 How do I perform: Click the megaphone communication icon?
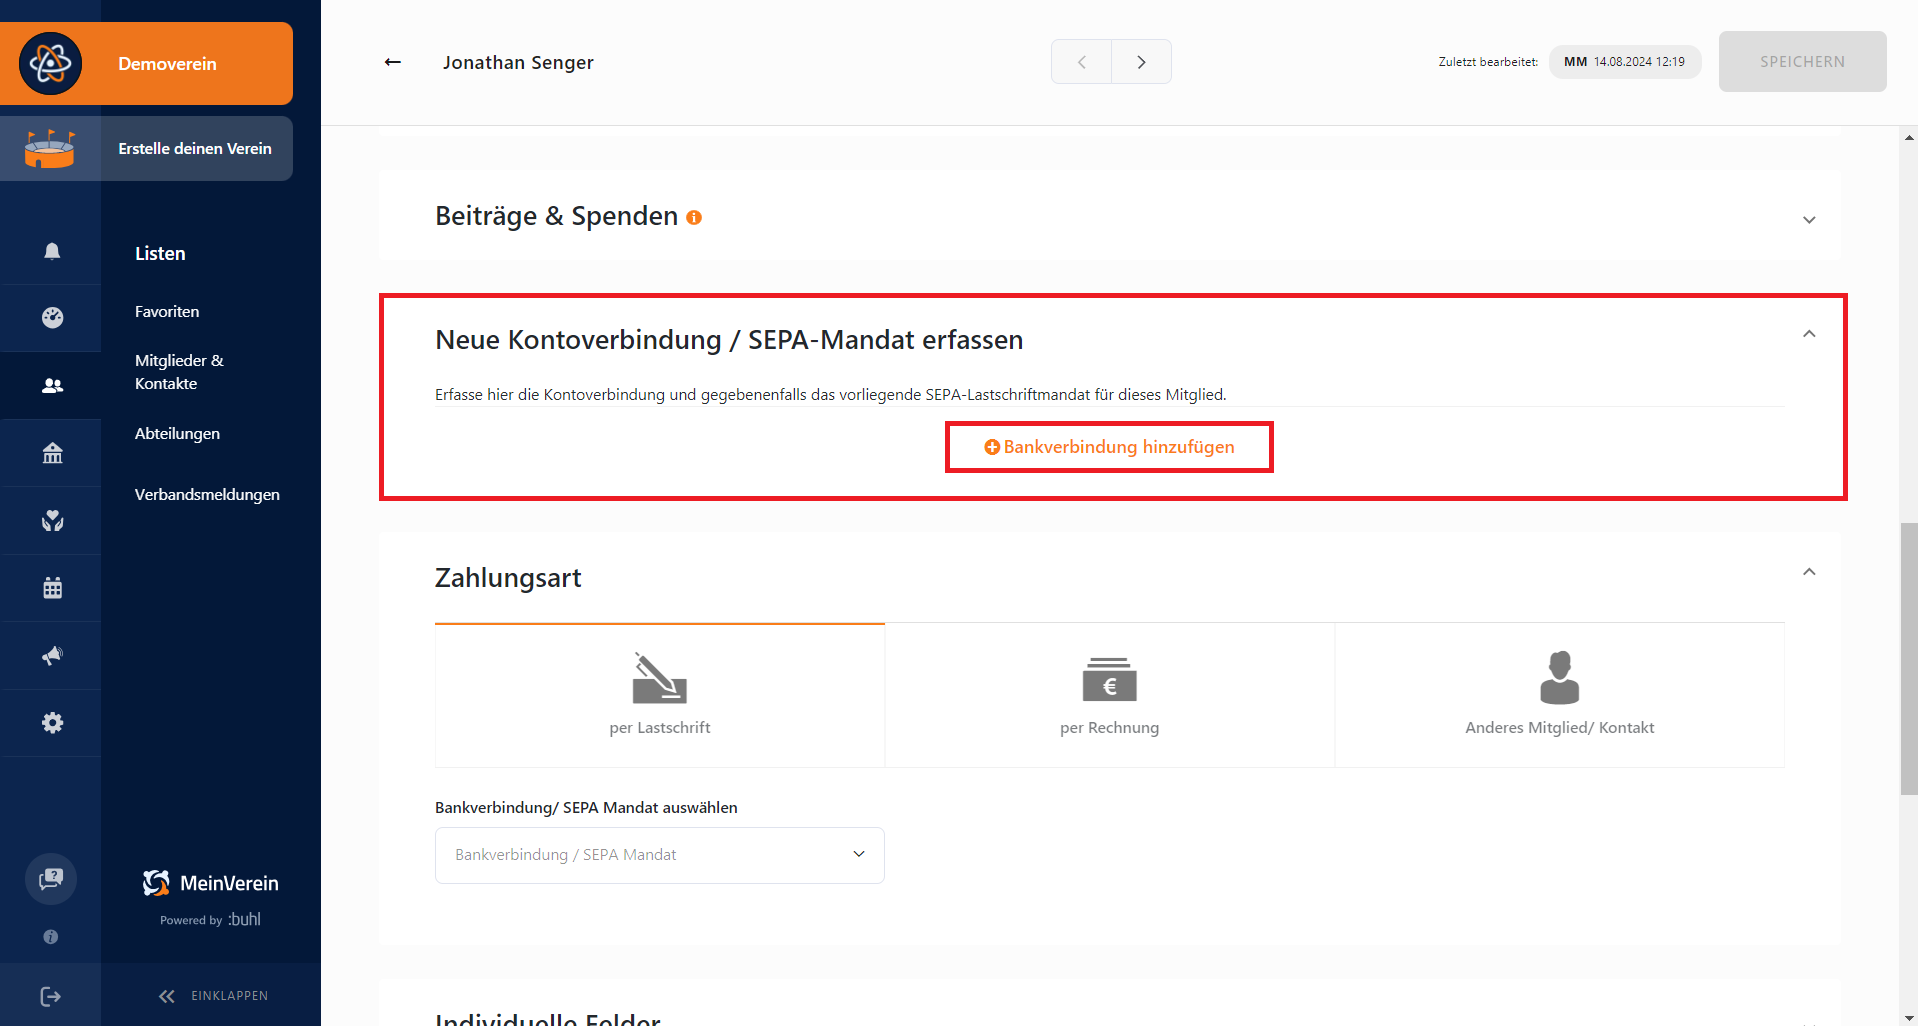click(52, 655)
